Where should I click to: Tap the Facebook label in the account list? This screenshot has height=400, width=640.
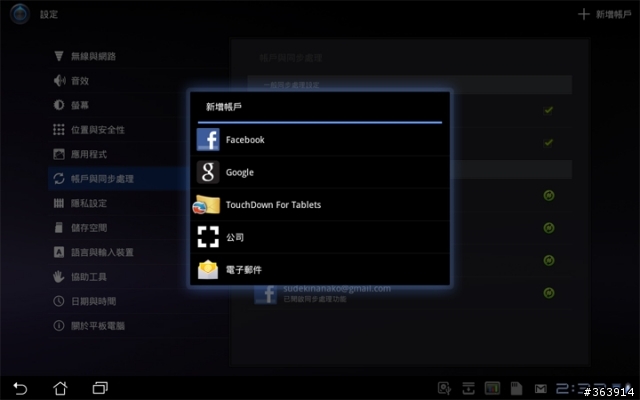245,140
